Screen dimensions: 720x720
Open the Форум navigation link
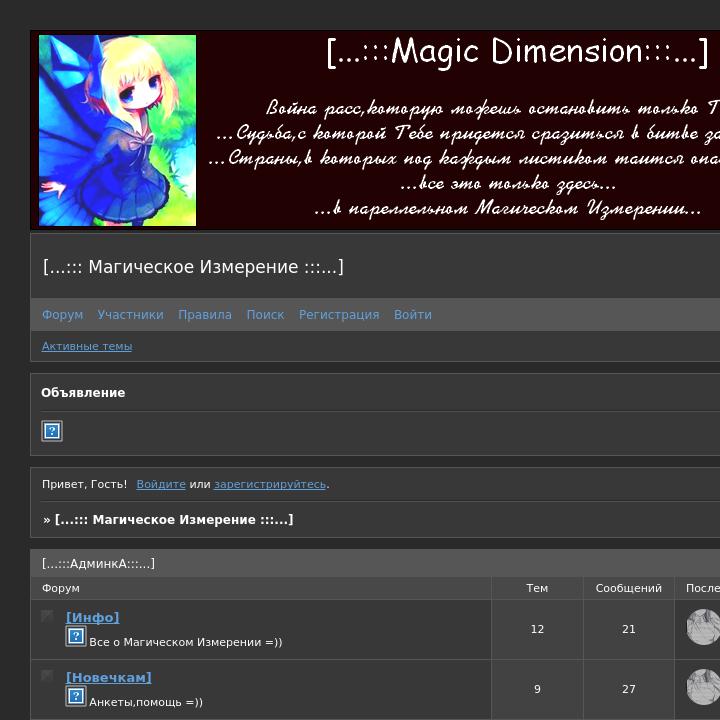coord(62,315)
